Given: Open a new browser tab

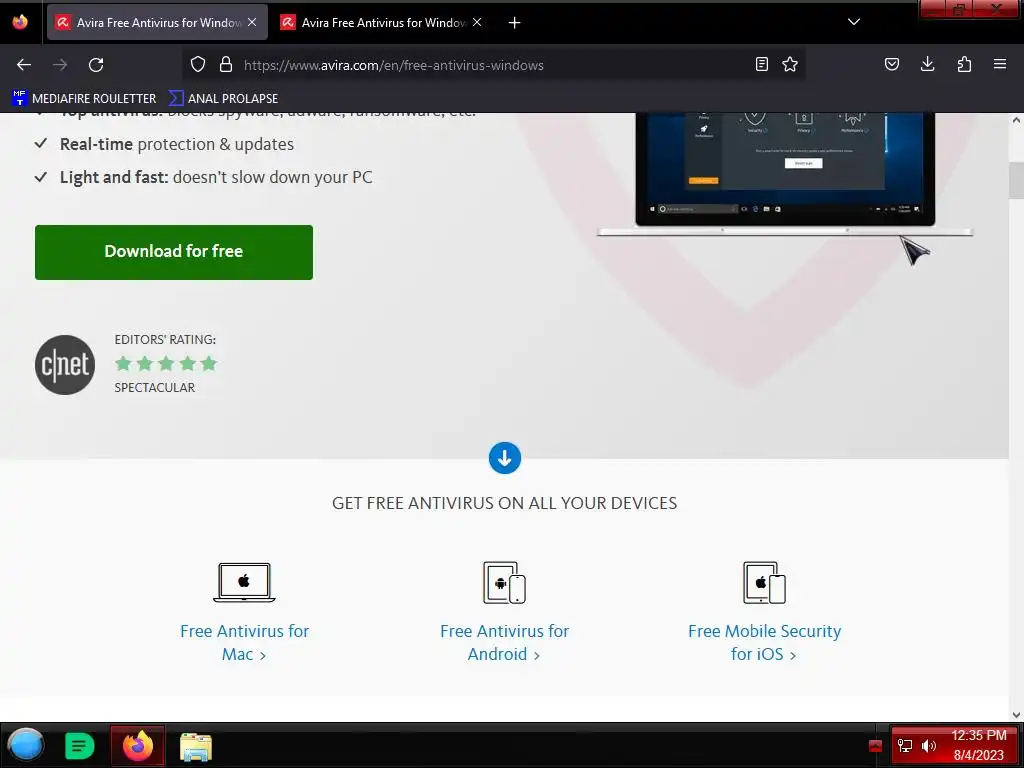Looking at the screenshot, I should (515, 23).
